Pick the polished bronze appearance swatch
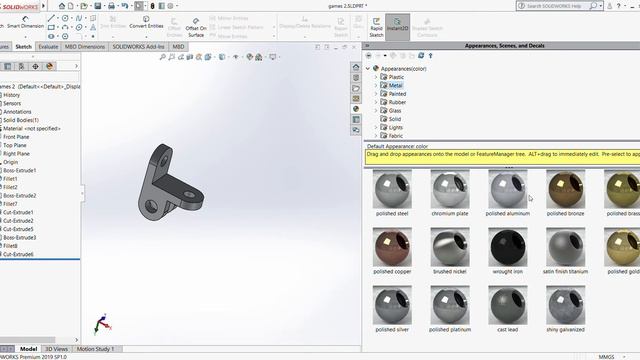640x360 pixels. [565, 189]
